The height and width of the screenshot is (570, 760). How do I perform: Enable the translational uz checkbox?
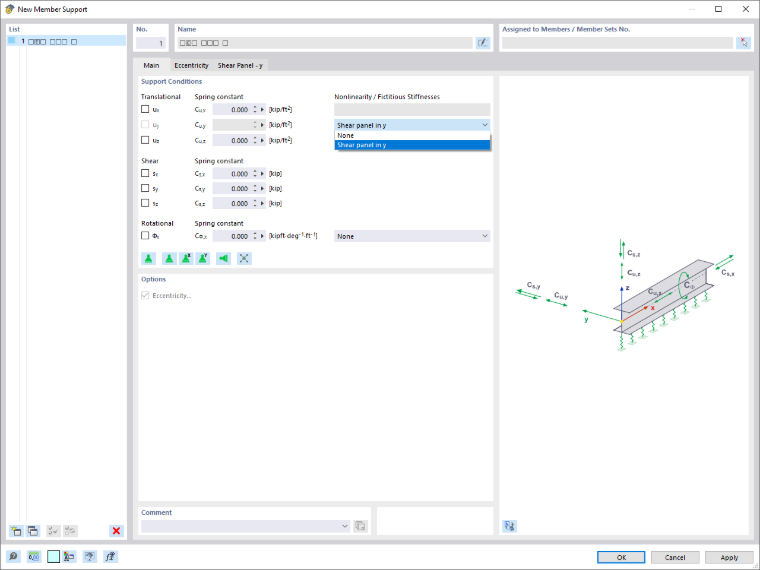pos(145,140)
